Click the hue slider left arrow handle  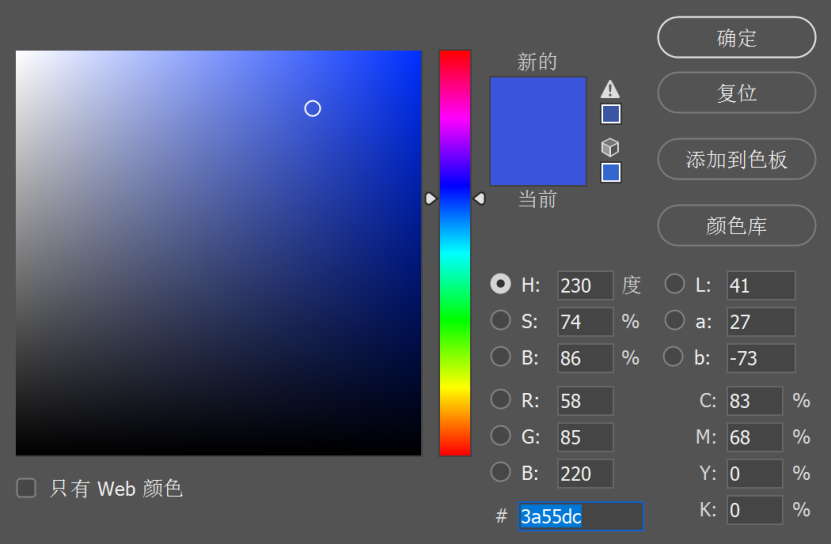tap(430, 198)
